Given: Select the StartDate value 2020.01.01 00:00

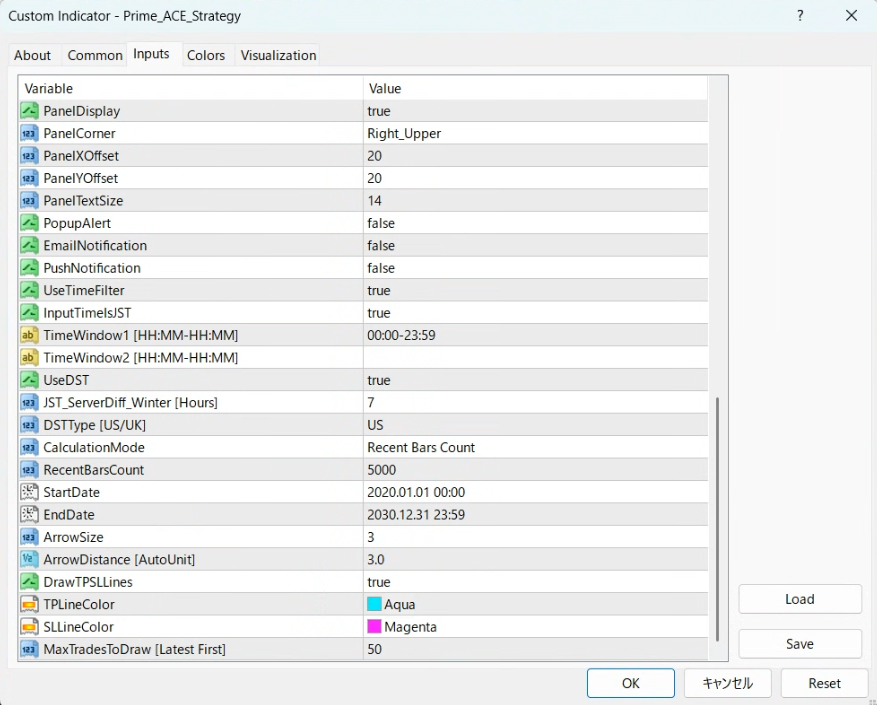Looking at the screenshot, I should 535,492.
